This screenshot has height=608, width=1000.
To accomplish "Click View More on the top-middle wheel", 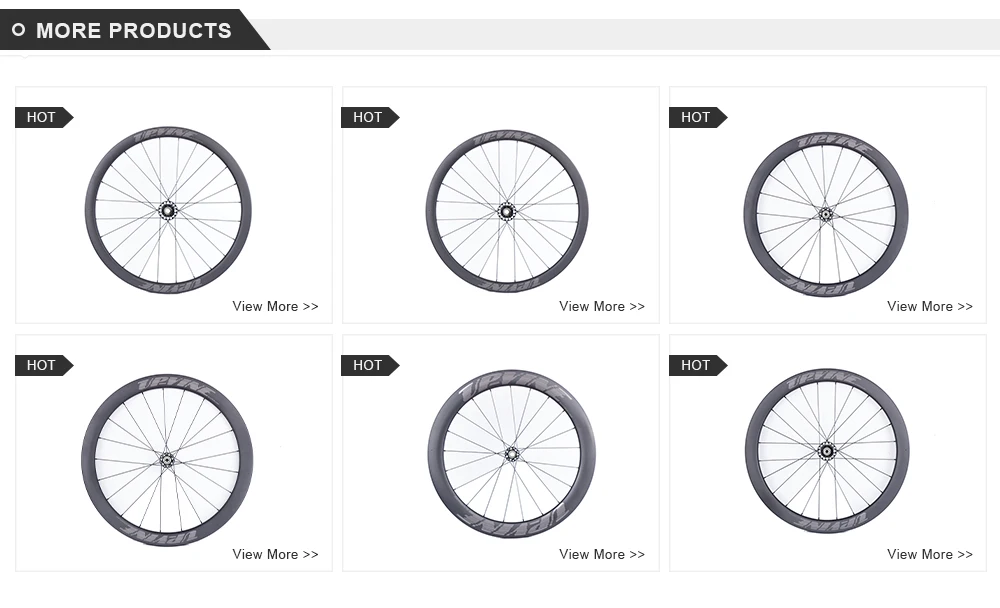I will pos(602,306).
